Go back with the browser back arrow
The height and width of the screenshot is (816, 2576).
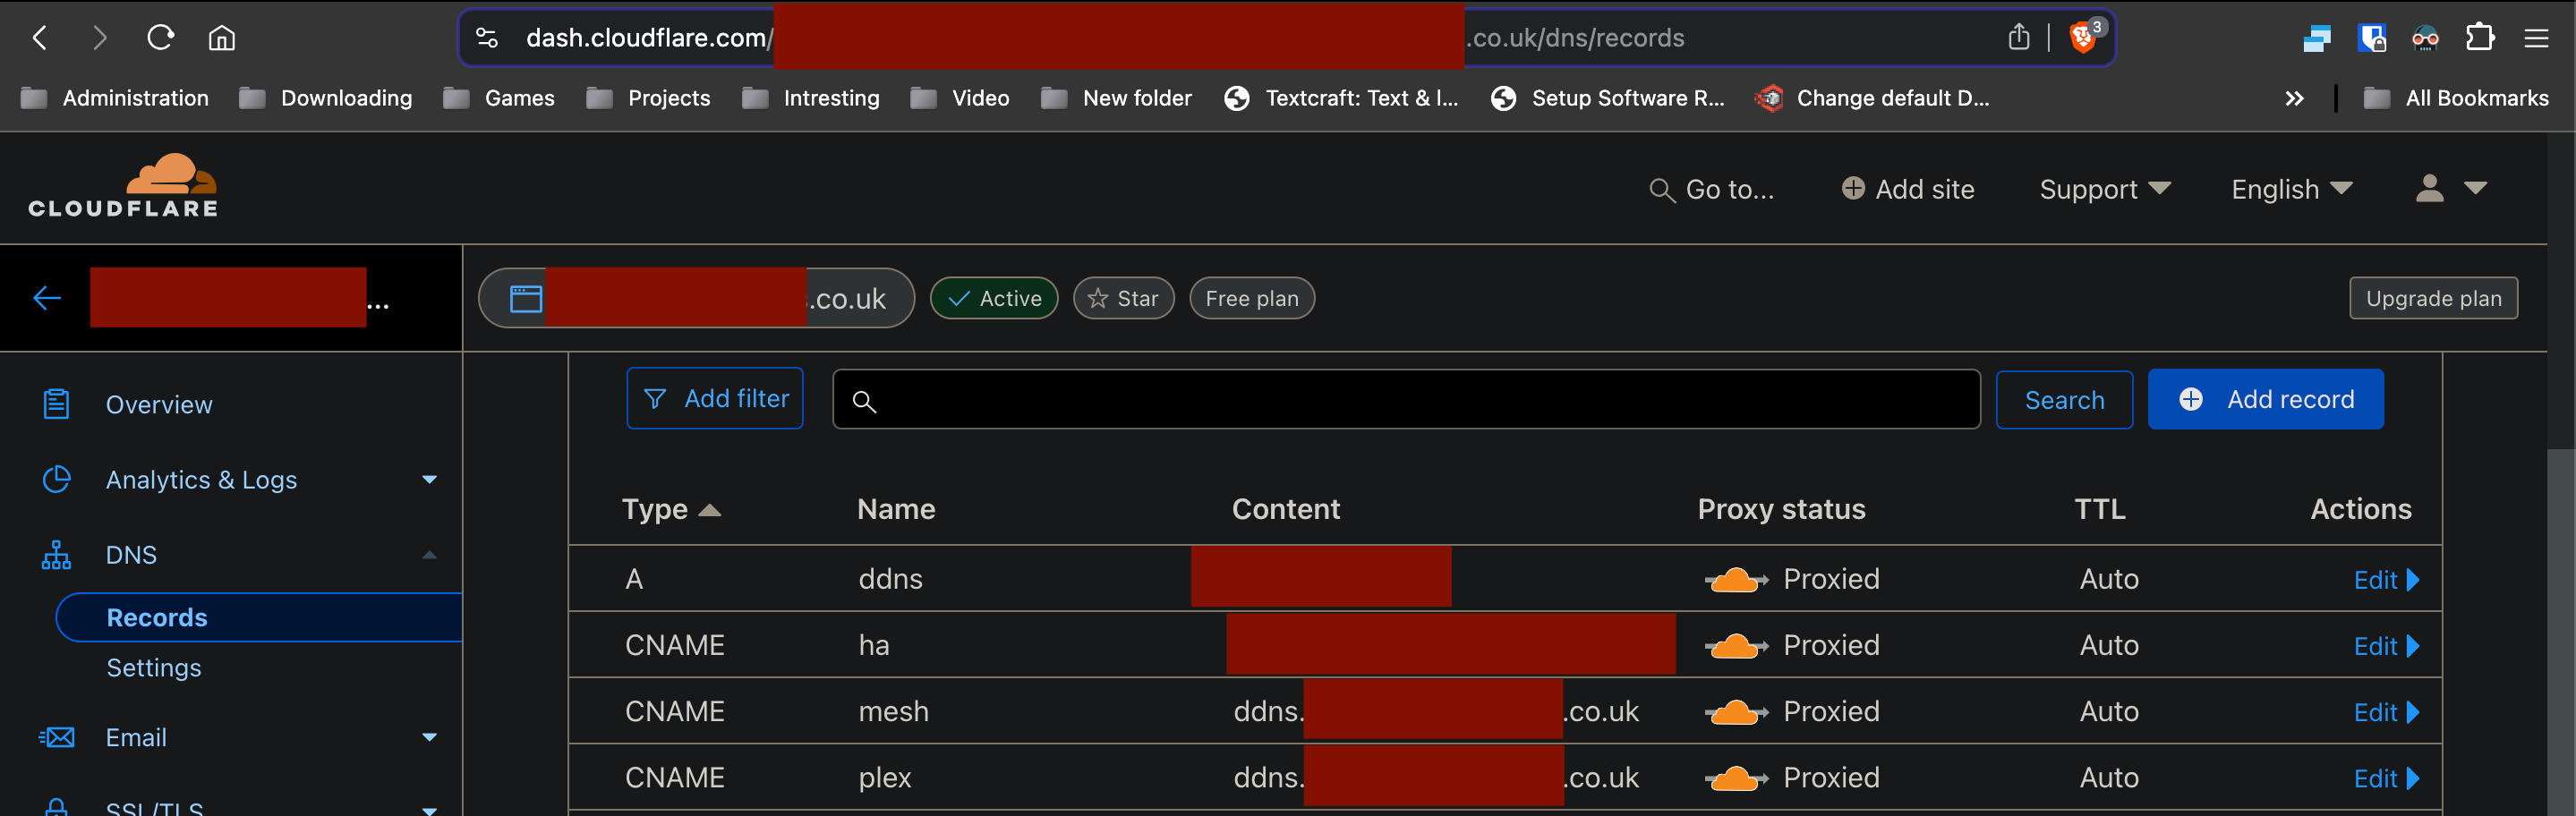[x=40, y=38]
